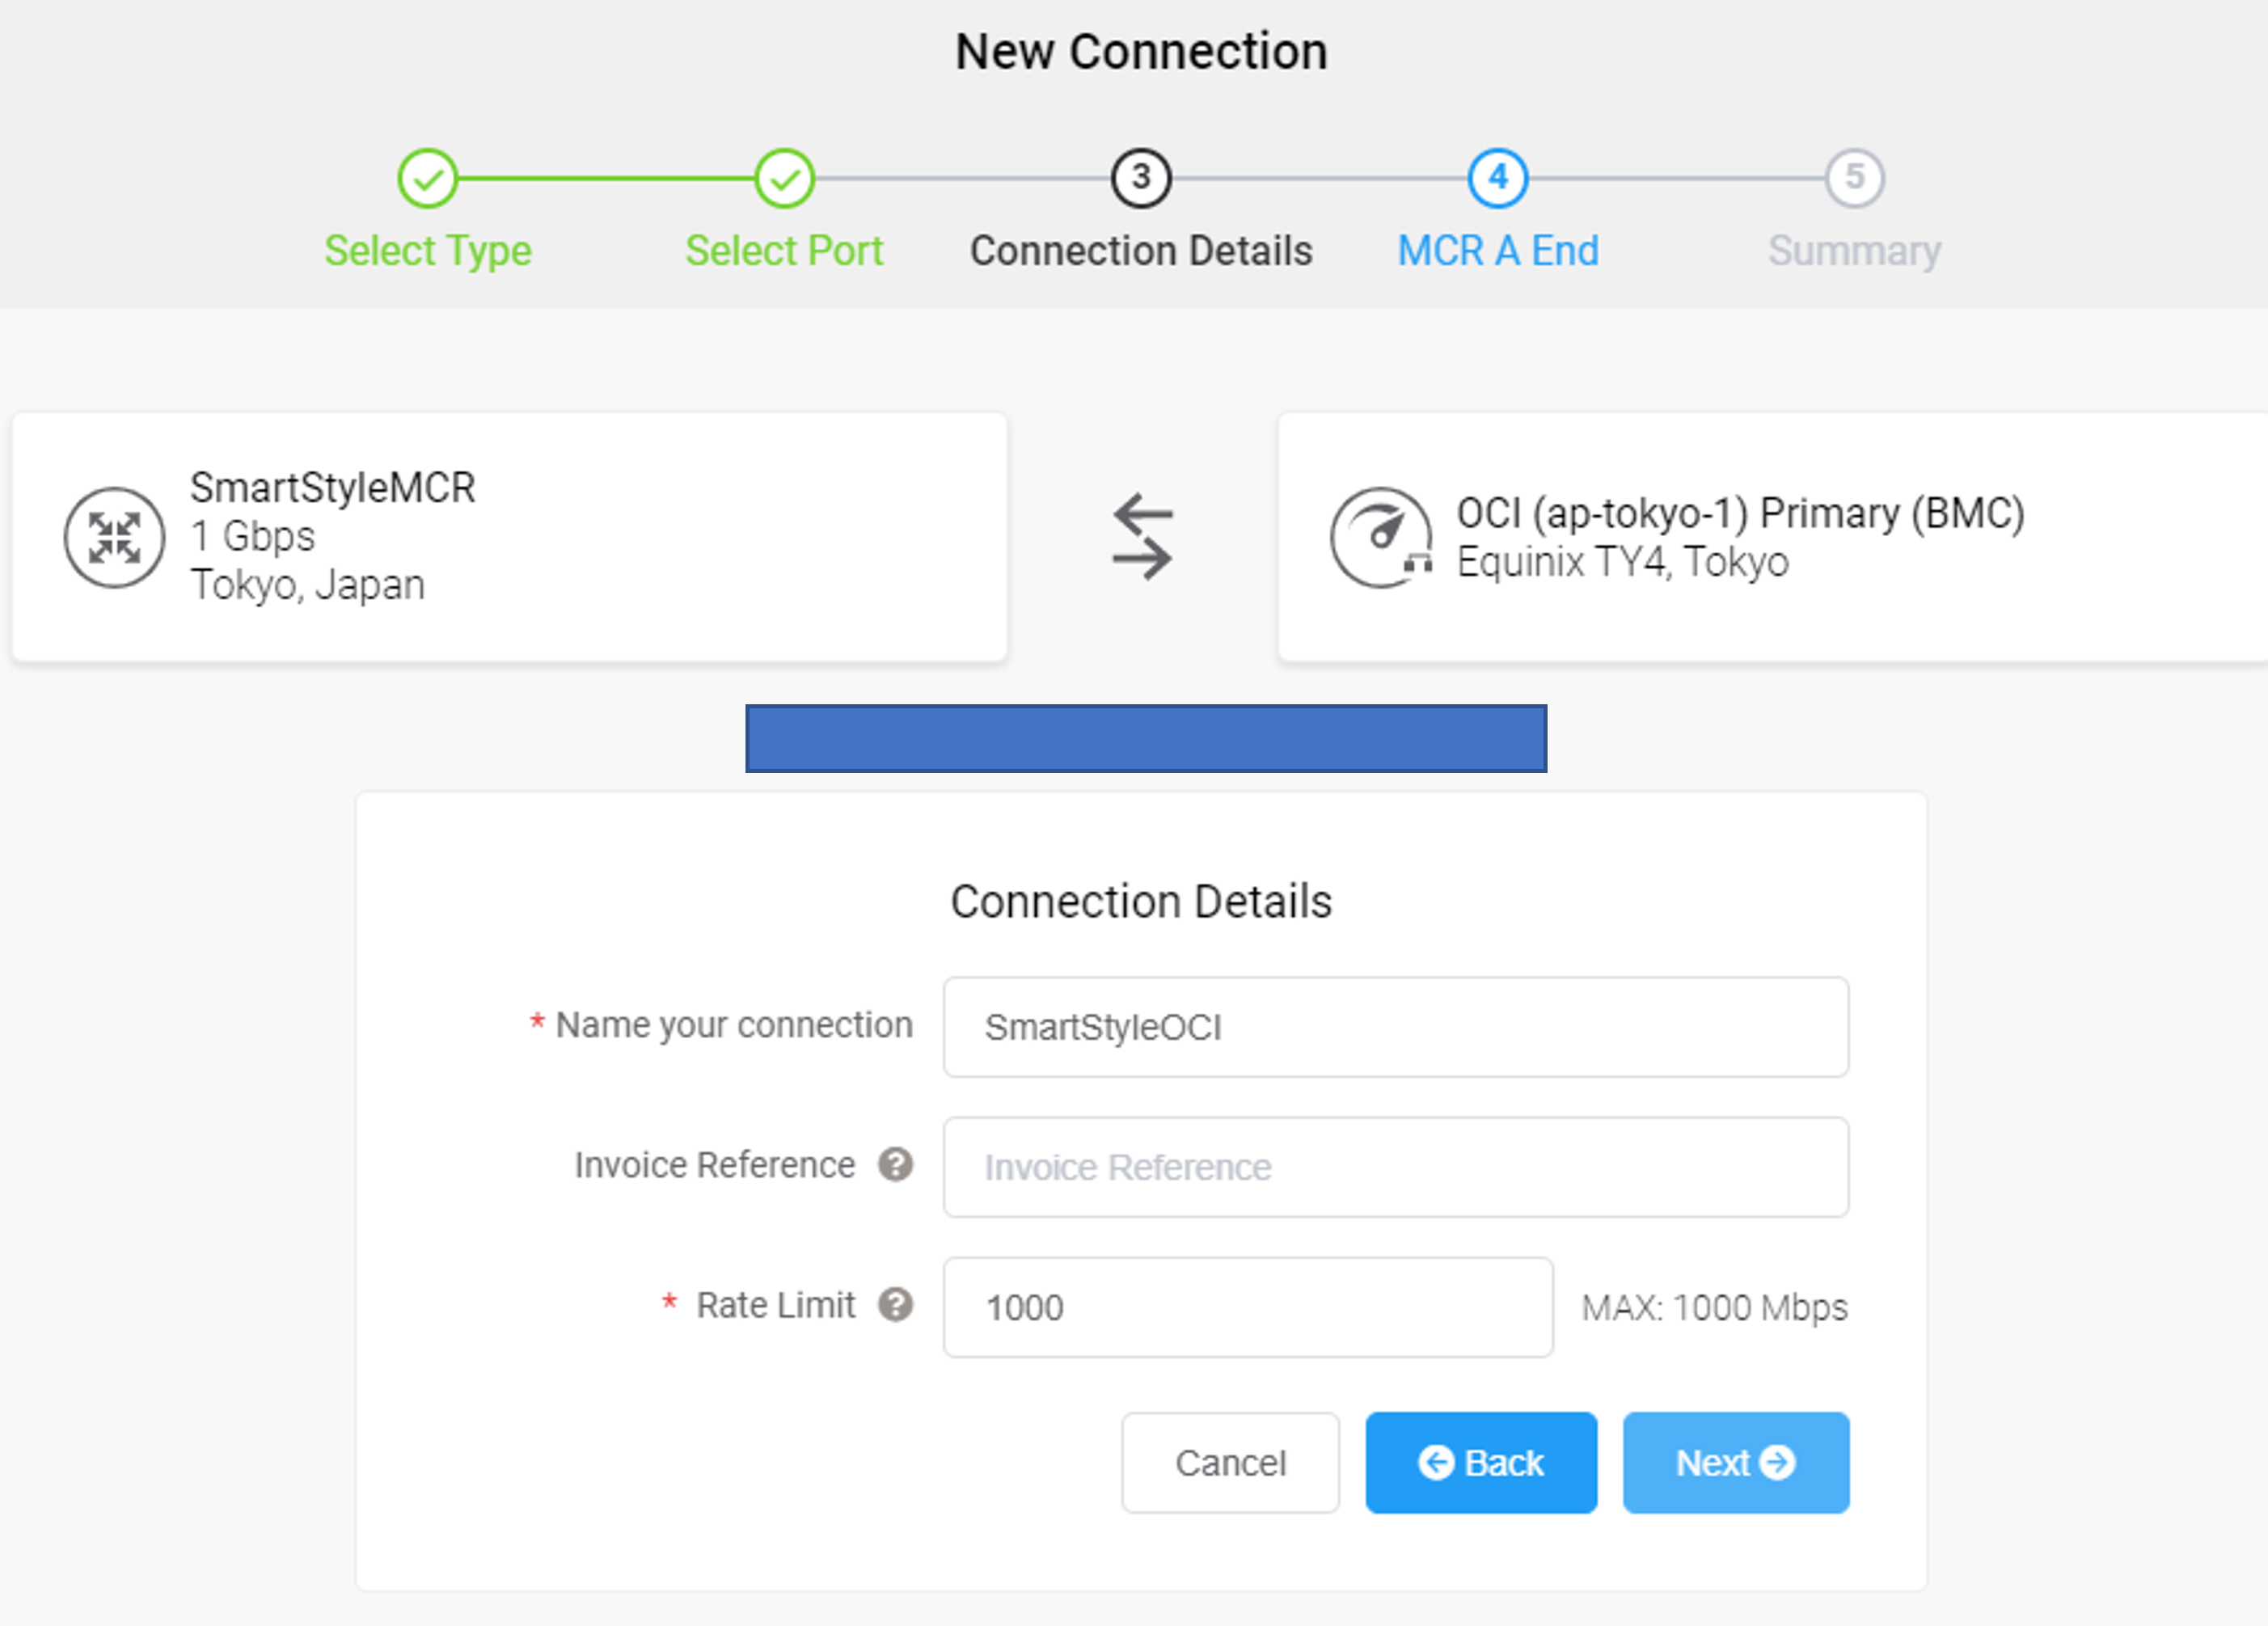The height and width of the screenshot is (1626, 2268).
Task: Click the Cancel button
Action: pyautogui.click(x=1230, y=1463)
